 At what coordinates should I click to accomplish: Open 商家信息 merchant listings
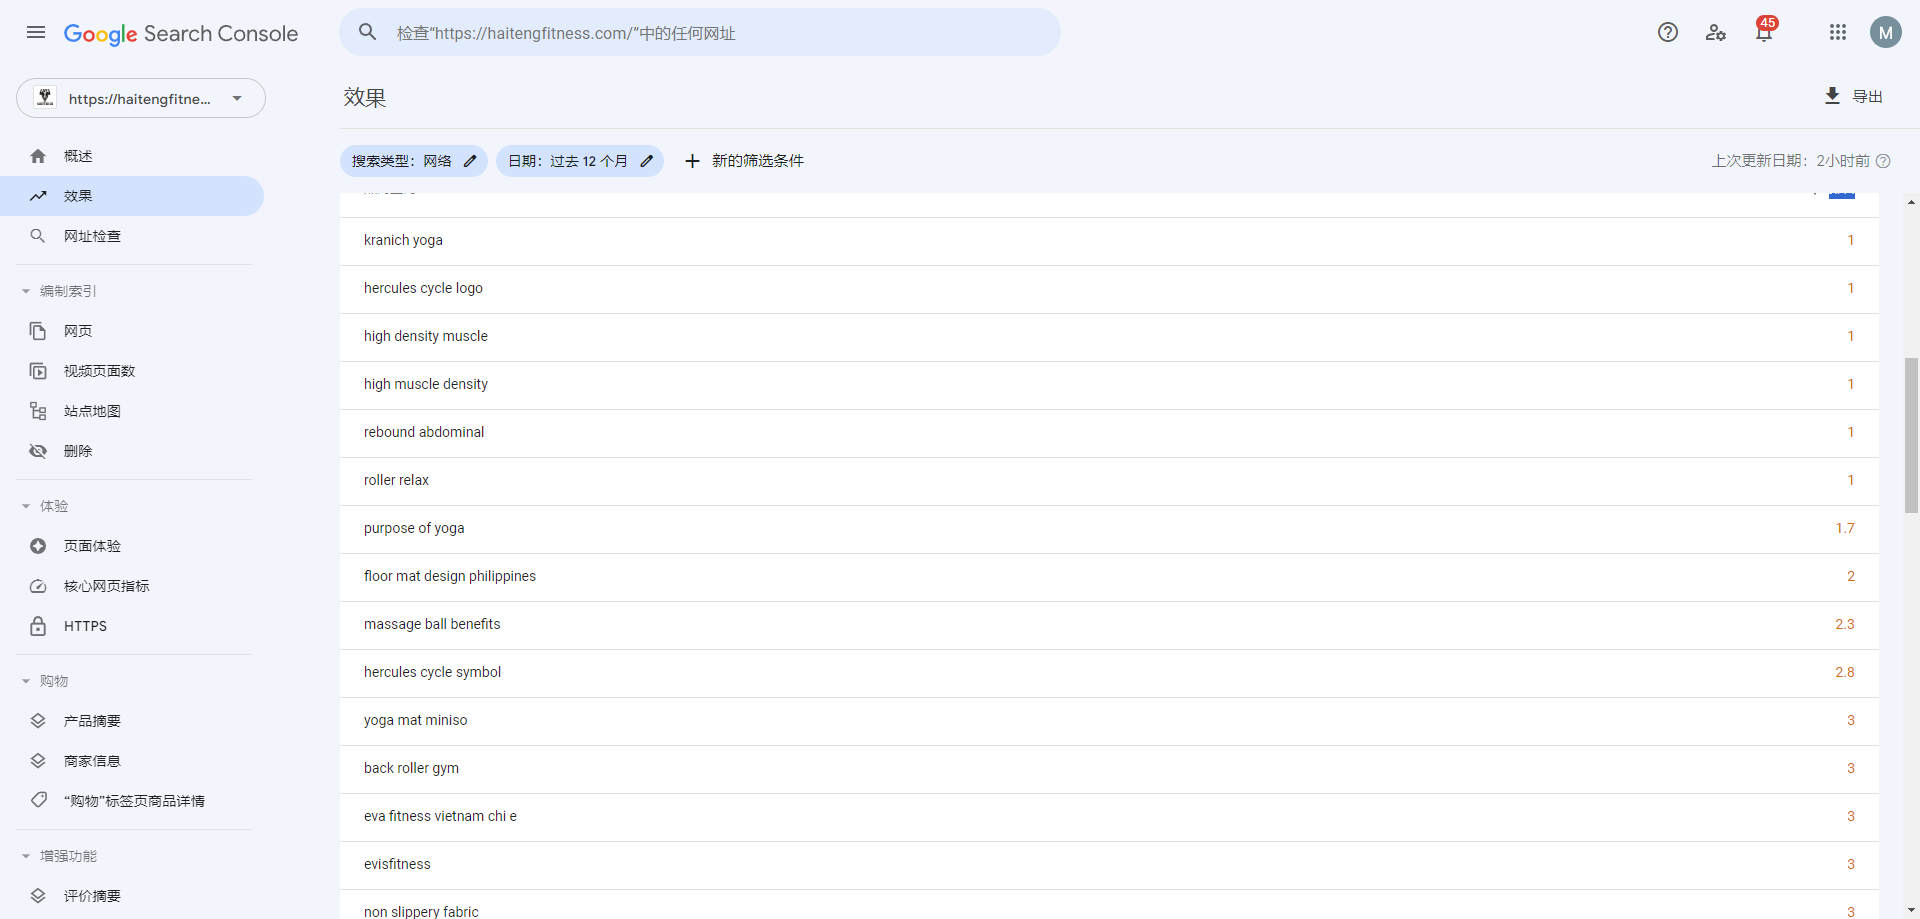[132, 761]
